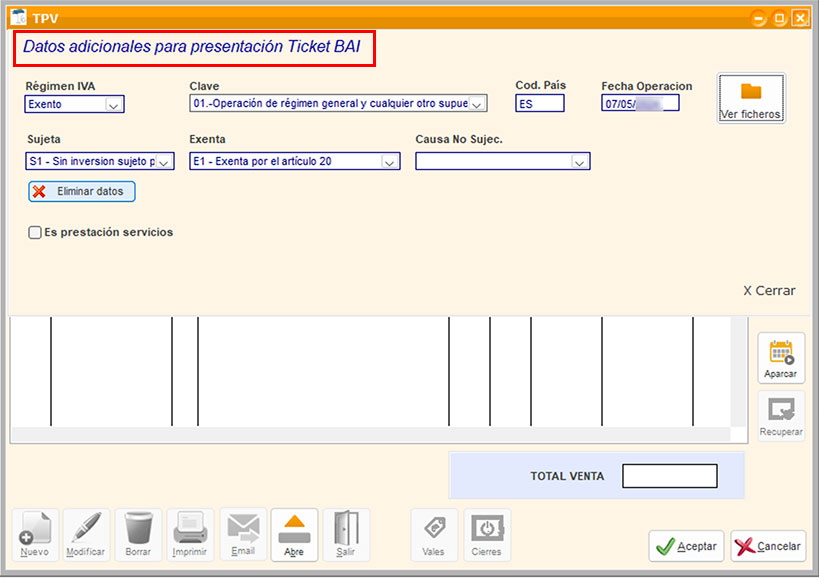Click the Fecha Operacion date field

pyautogui.click(x=640, y=103)
